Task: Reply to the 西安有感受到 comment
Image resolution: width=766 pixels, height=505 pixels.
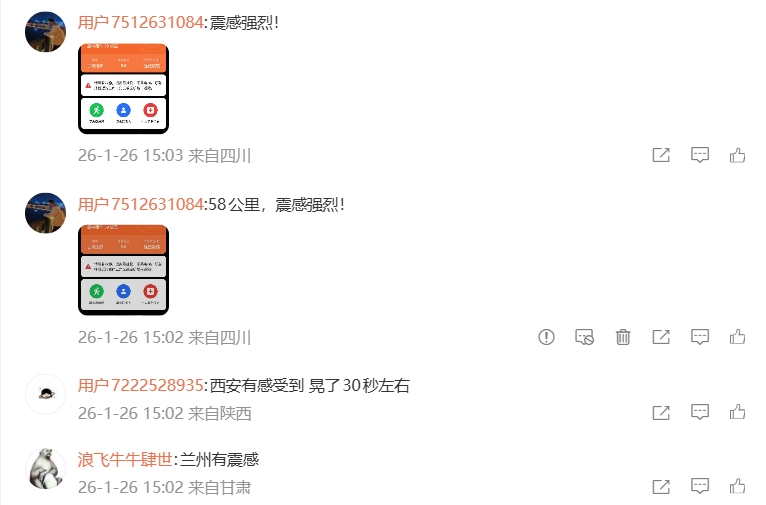Action: 700,413
